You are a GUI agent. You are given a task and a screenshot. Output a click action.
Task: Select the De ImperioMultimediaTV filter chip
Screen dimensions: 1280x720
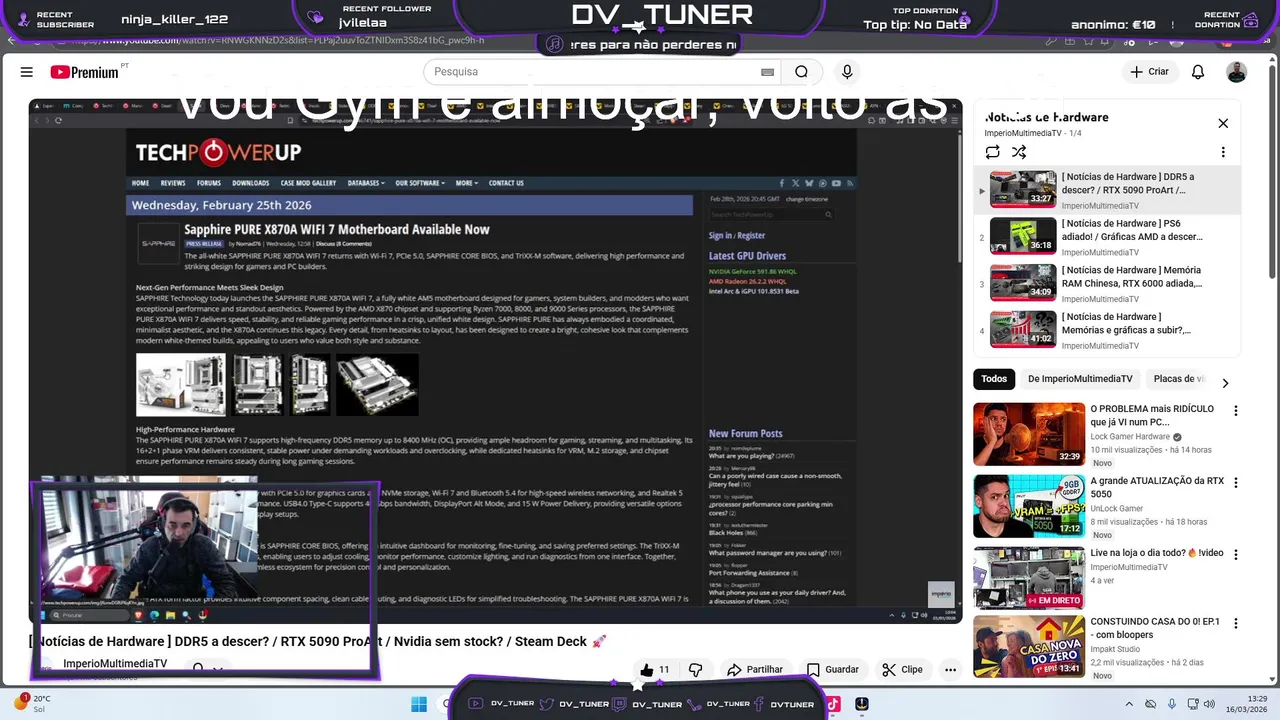1080,379
